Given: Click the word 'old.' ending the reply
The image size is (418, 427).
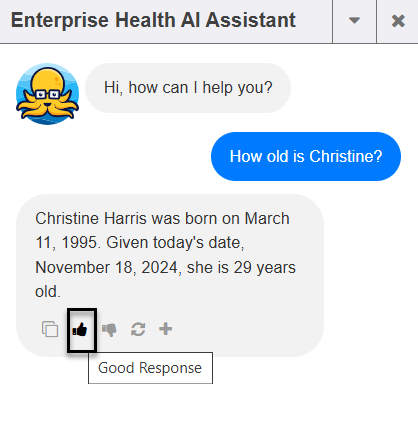Looking at the screenshot, I should pos(48,292).
